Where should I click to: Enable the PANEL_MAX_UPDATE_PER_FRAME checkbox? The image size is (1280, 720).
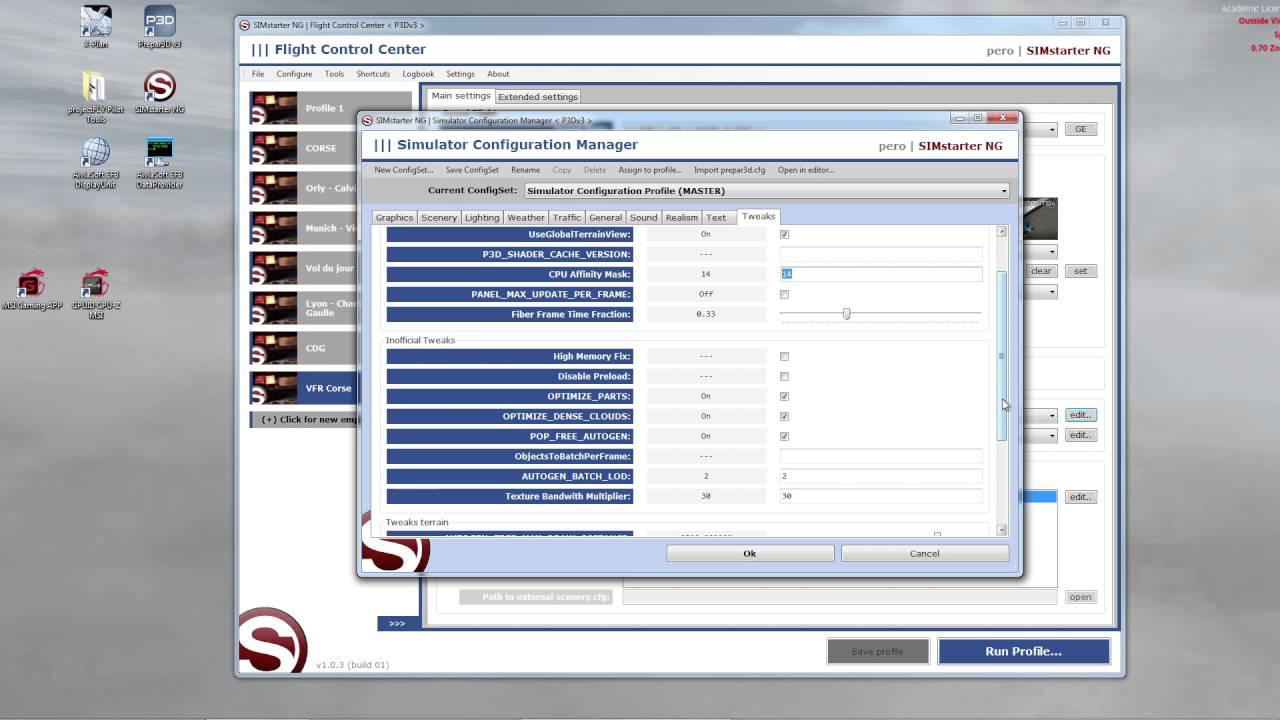784,294
